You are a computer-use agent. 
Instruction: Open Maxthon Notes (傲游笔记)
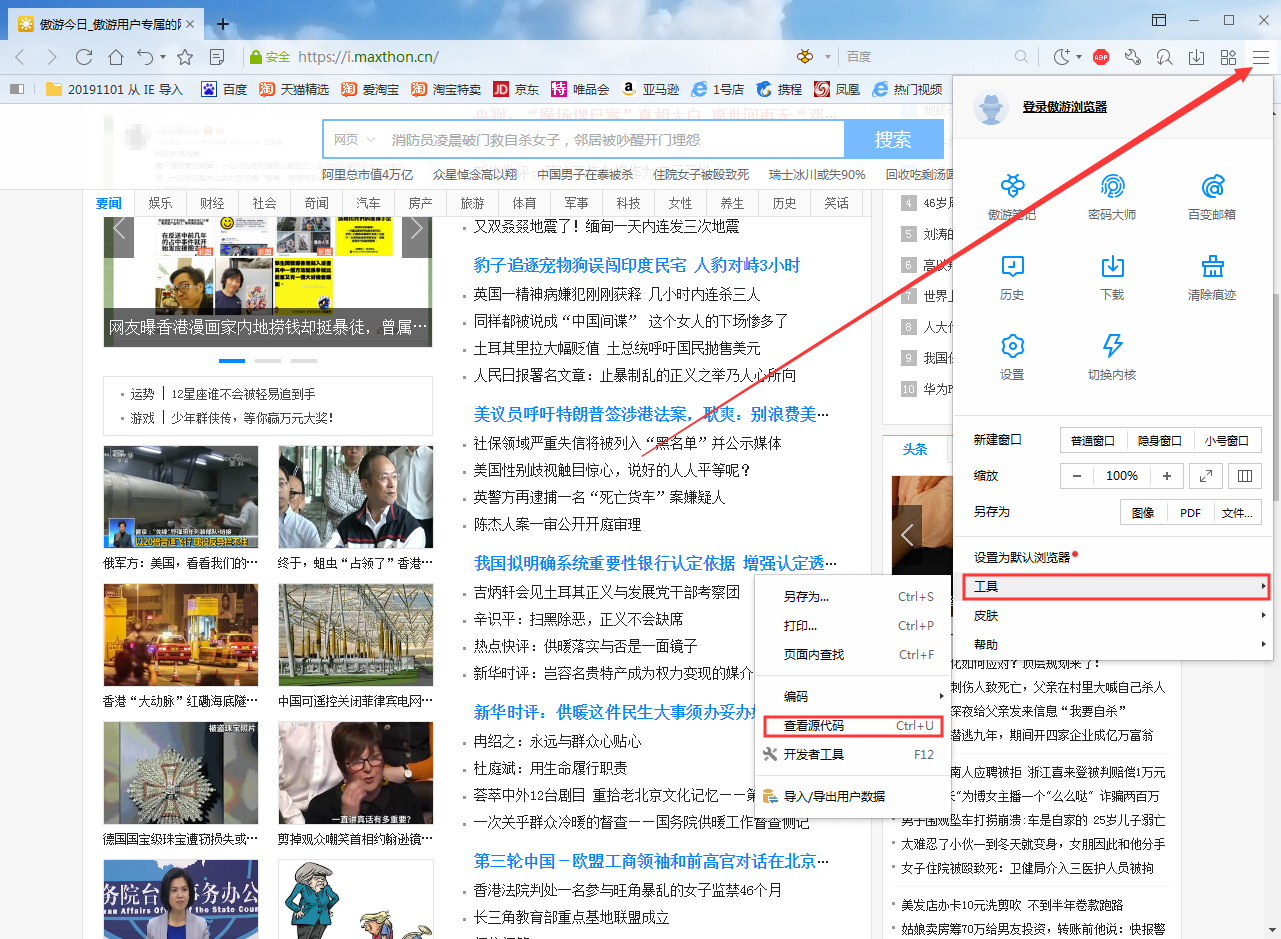pos(1012,195)
